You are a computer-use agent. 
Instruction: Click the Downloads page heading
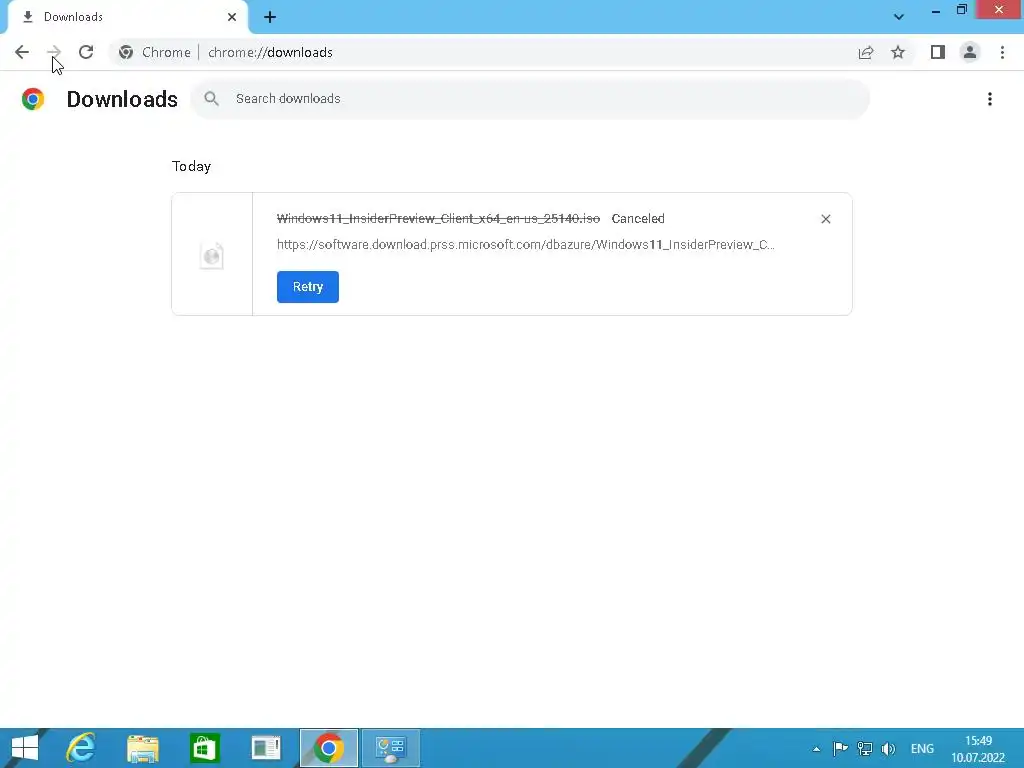point(122,99)
